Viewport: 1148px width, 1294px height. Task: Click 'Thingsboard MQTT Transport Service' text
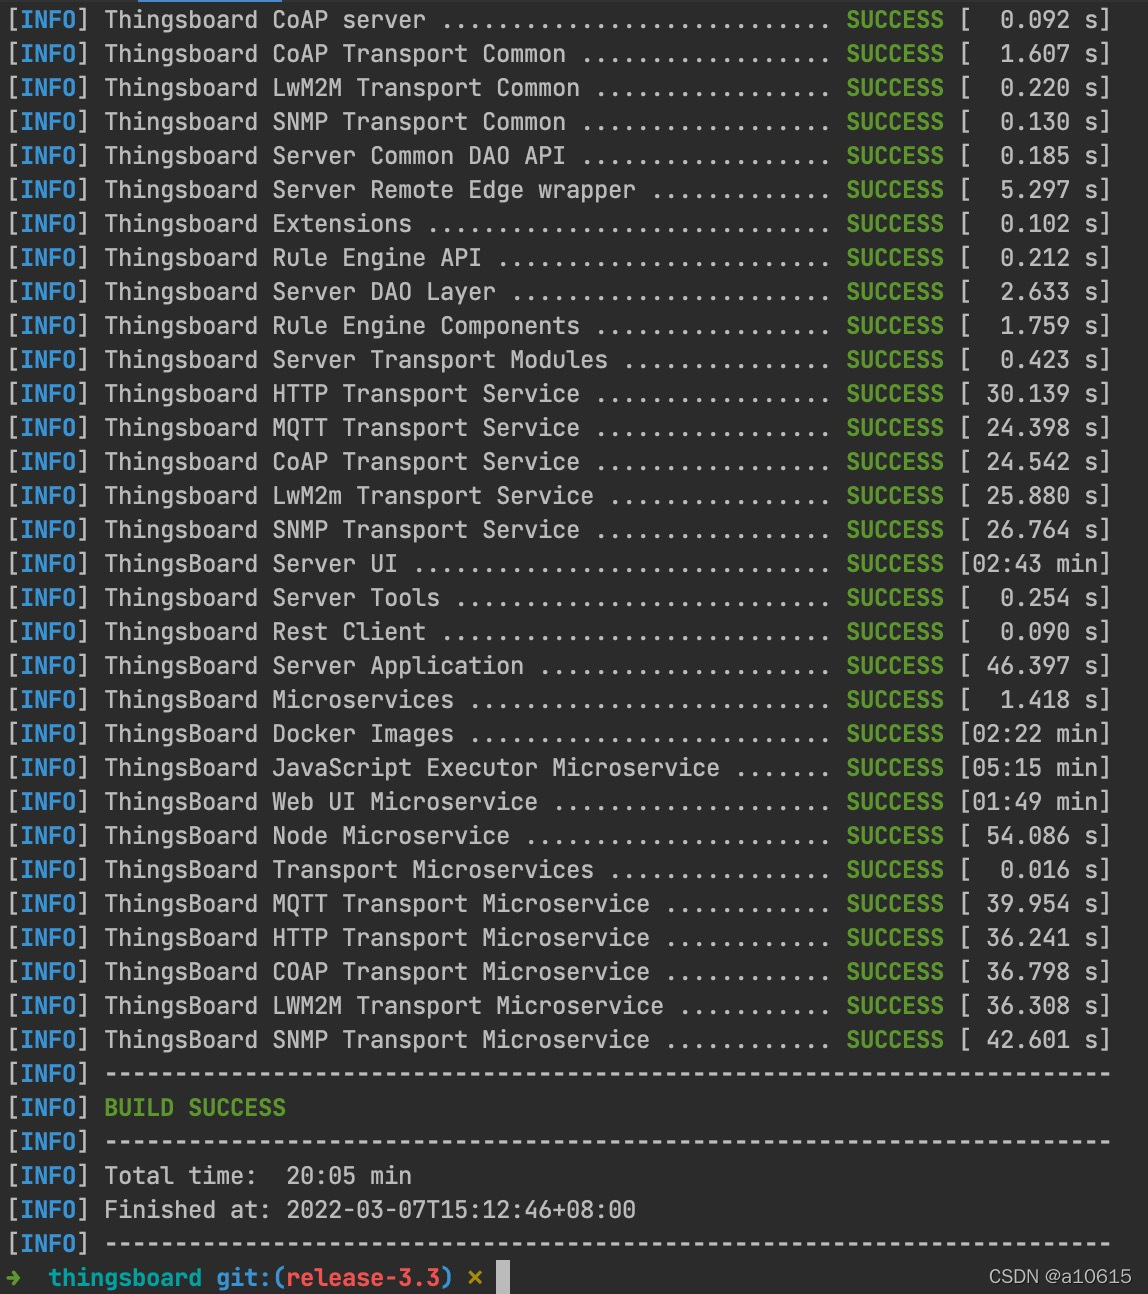click(342, 428)
